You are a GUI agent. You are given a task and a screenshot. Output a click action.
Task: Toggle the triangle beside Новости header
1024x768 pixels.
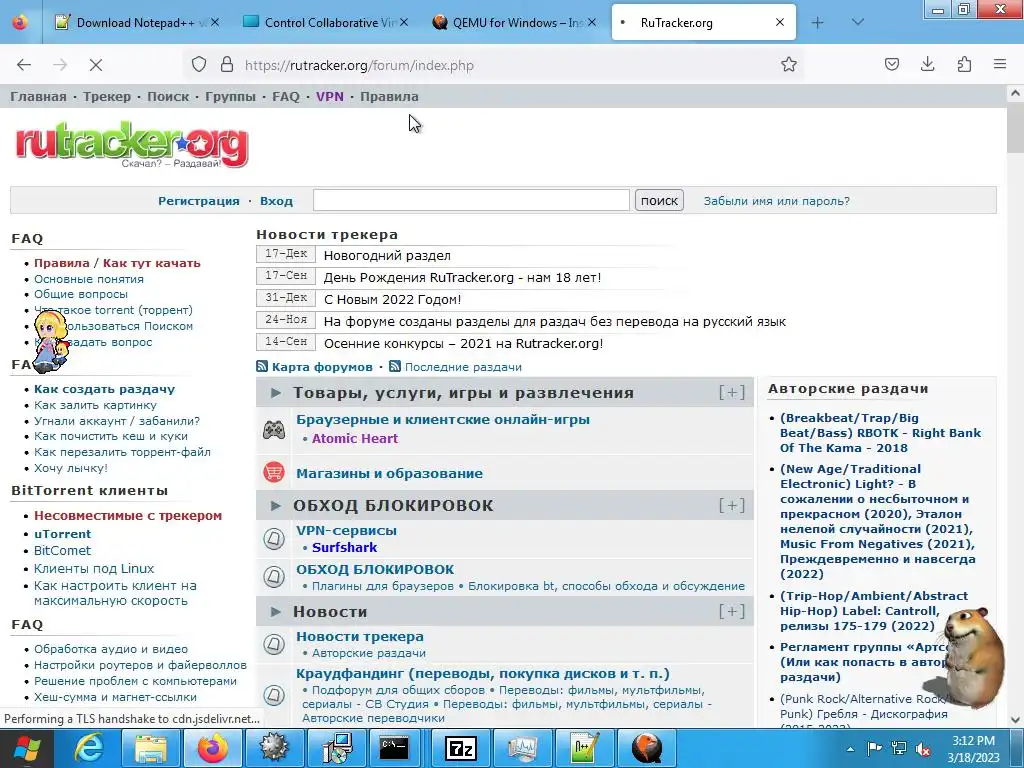[x=276, y=612]
